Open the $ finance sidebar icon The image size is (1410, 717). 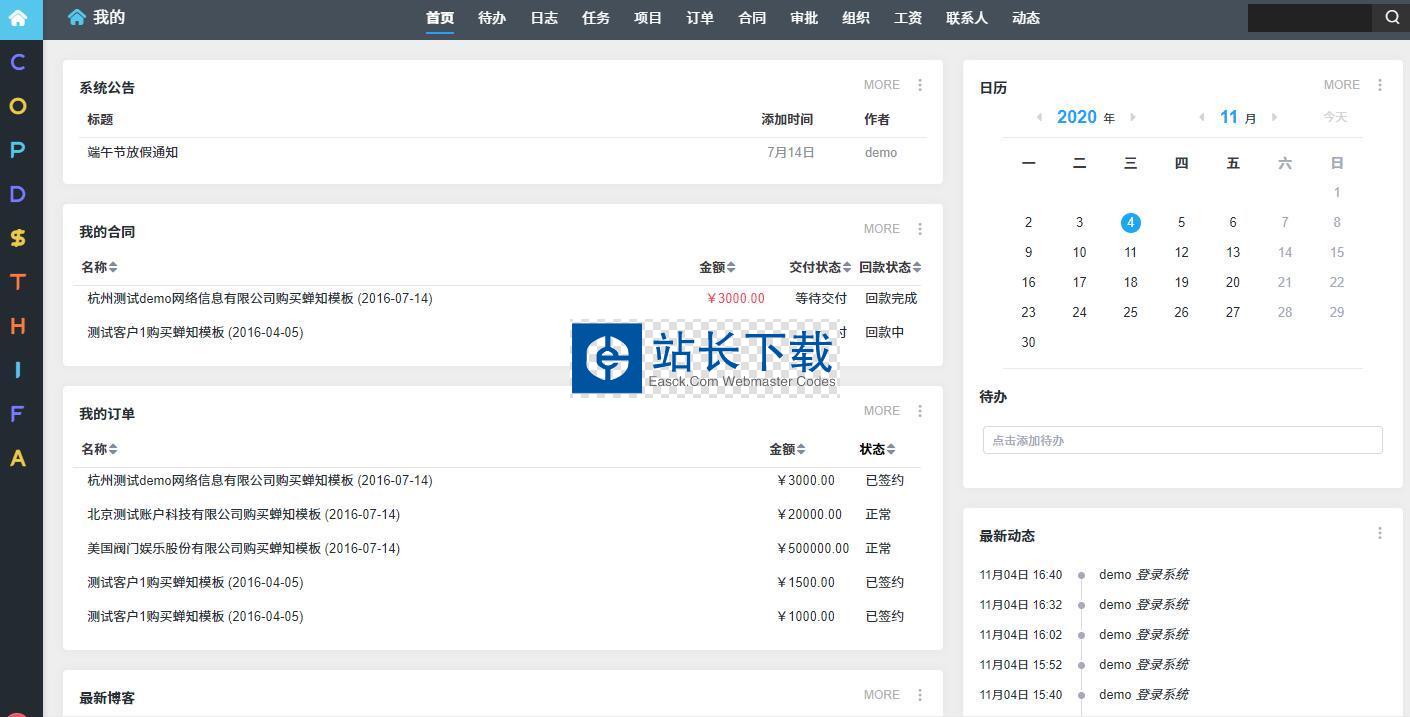coord(18,238)
